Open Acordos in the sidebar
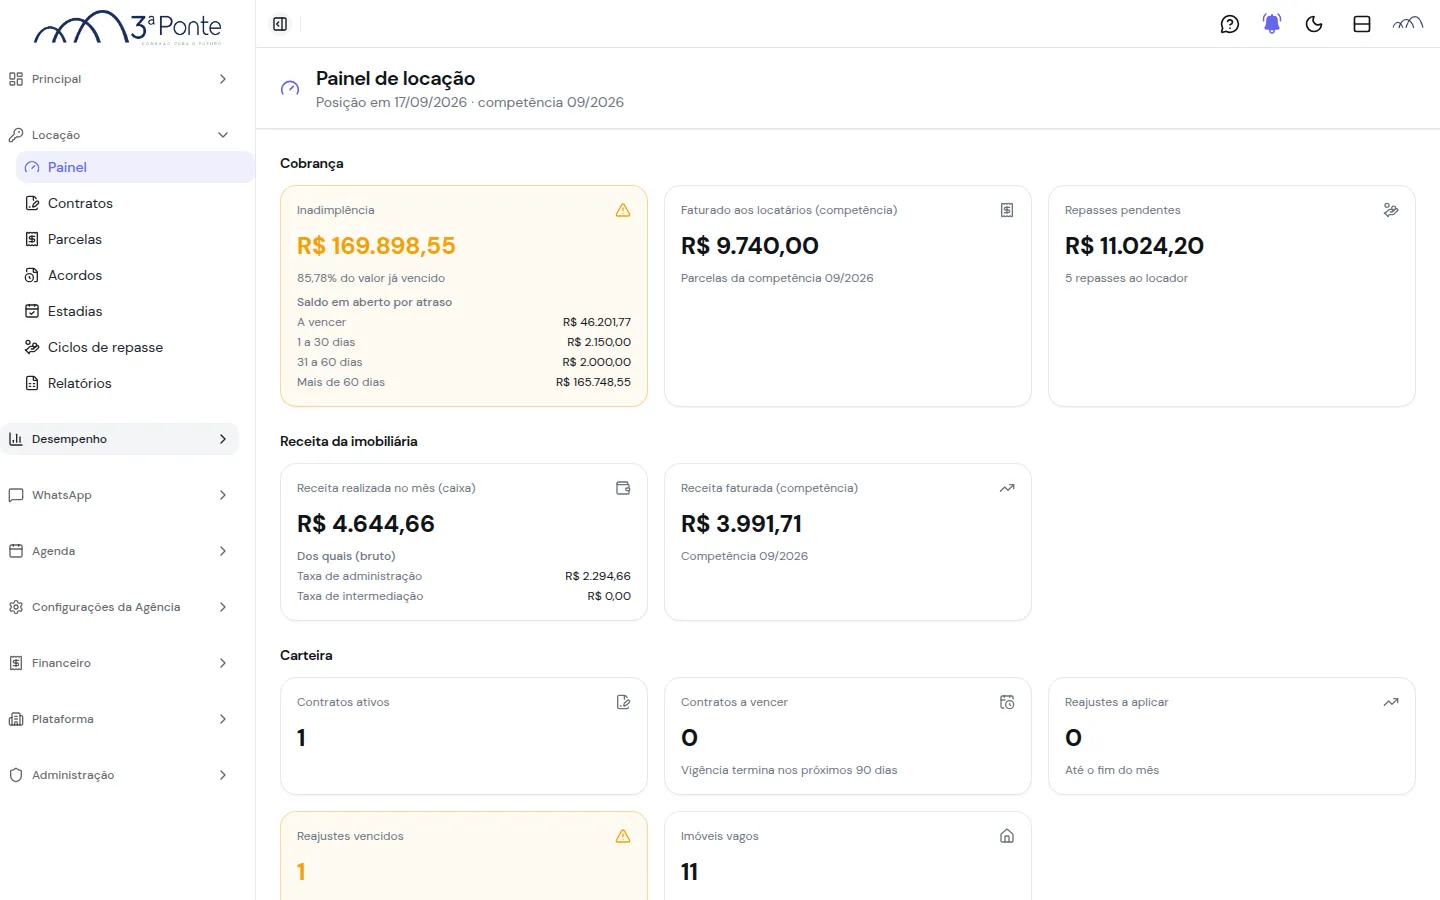 click(x=135, y=275)
